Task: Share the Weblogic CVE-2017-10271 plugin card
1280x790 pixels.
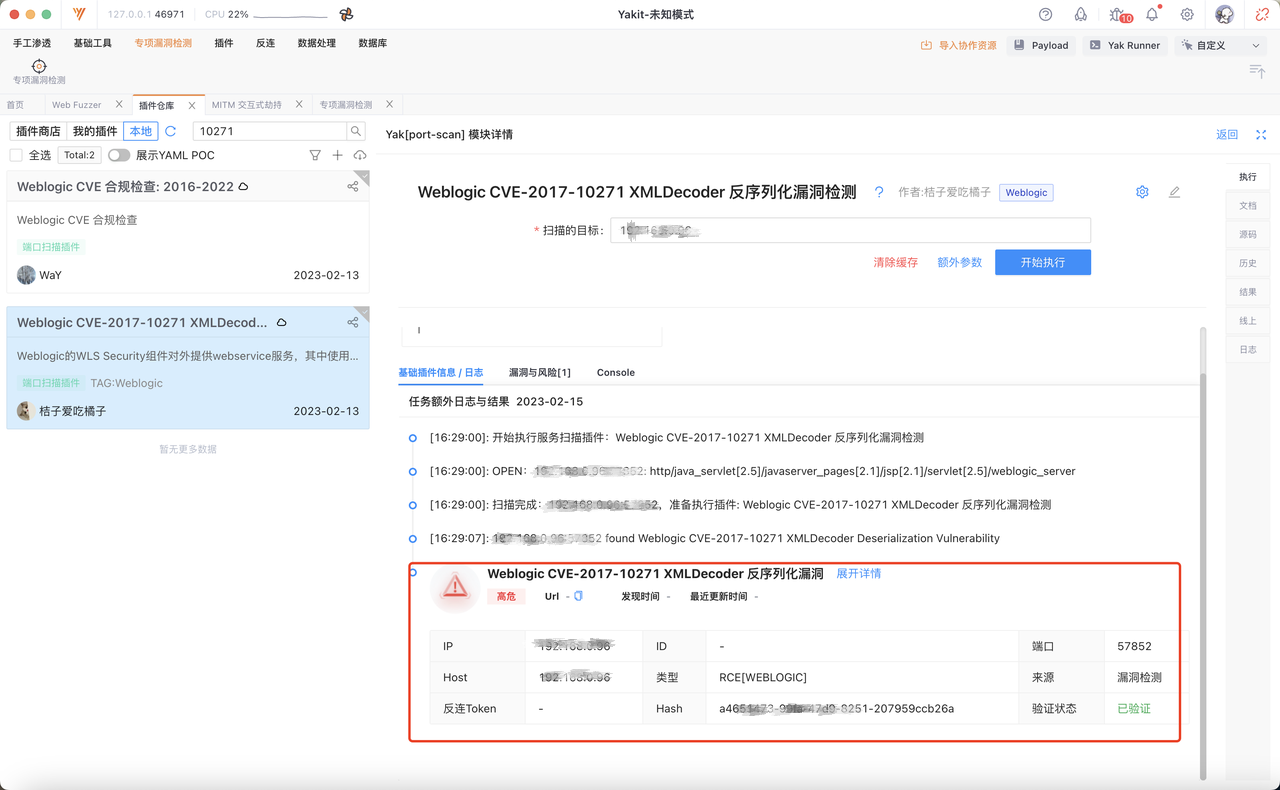Action: click(x=353, y=322)
